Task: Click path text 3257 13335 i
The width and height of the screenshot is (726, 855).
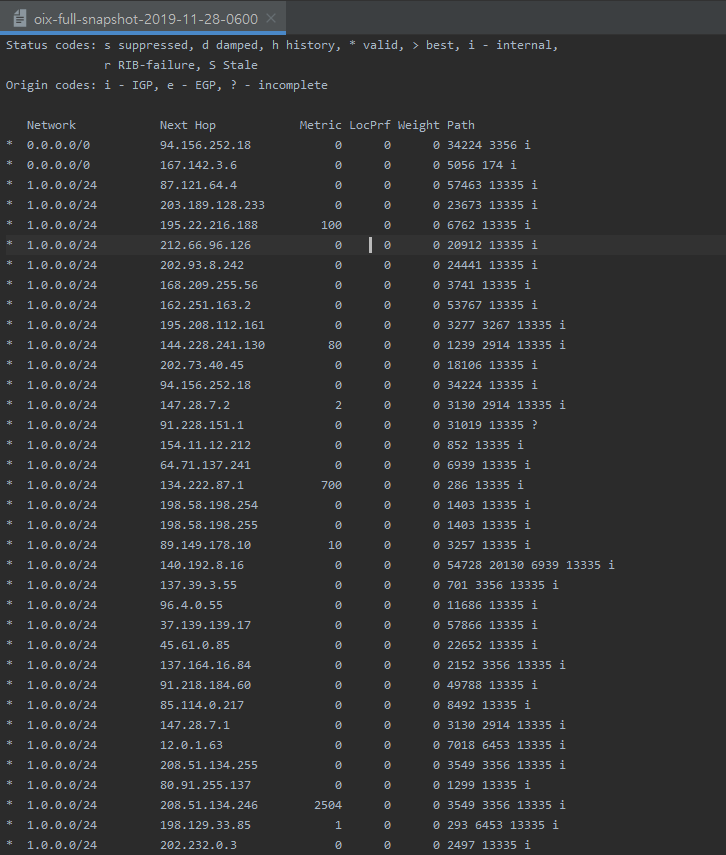Action: click(x=489, y=545)
